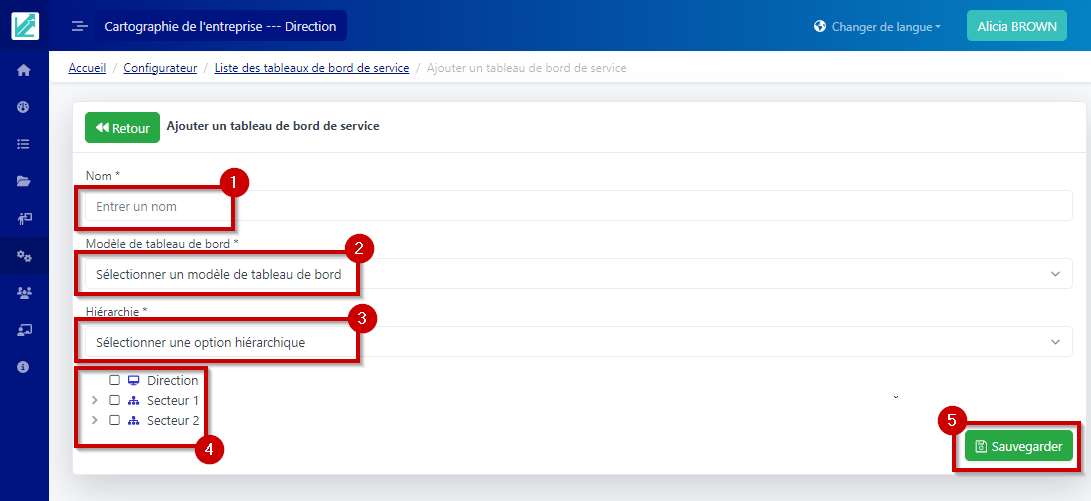
Task: Toggle the hamburger sidebar menu icon
Action: [80, 26]
